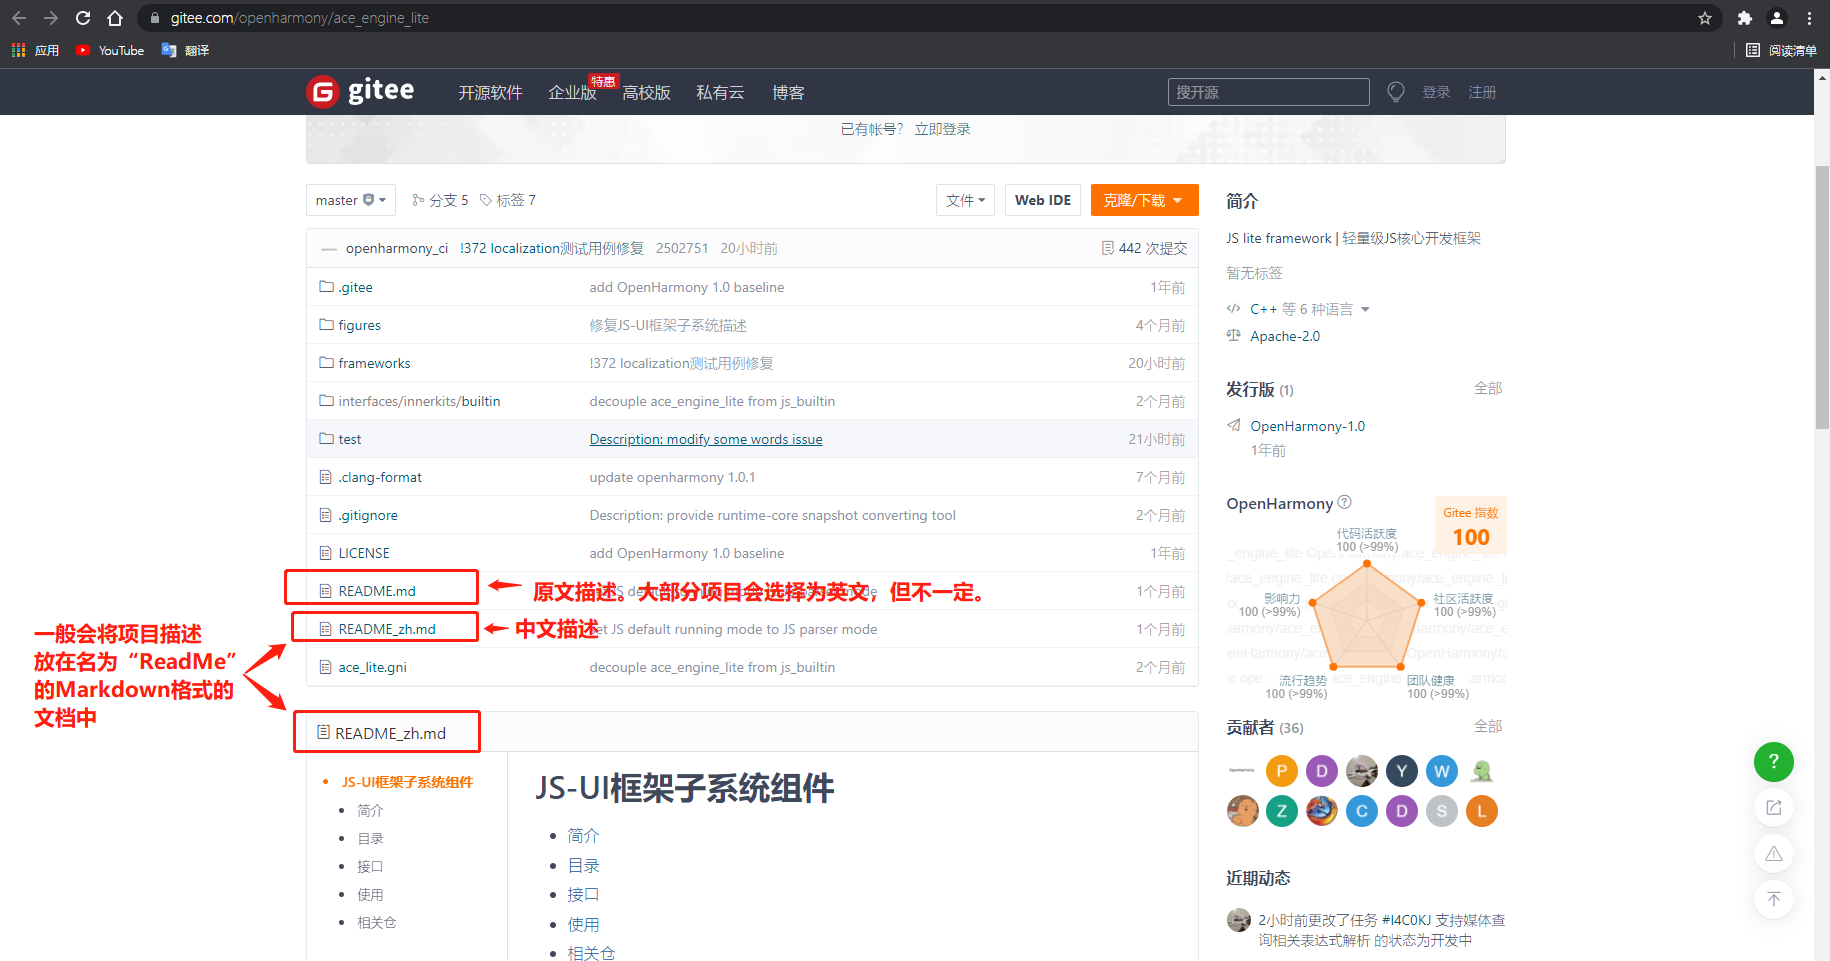Open the .clang-format file
This screenshot has height=961, width=1830.
tap(380, 477)
